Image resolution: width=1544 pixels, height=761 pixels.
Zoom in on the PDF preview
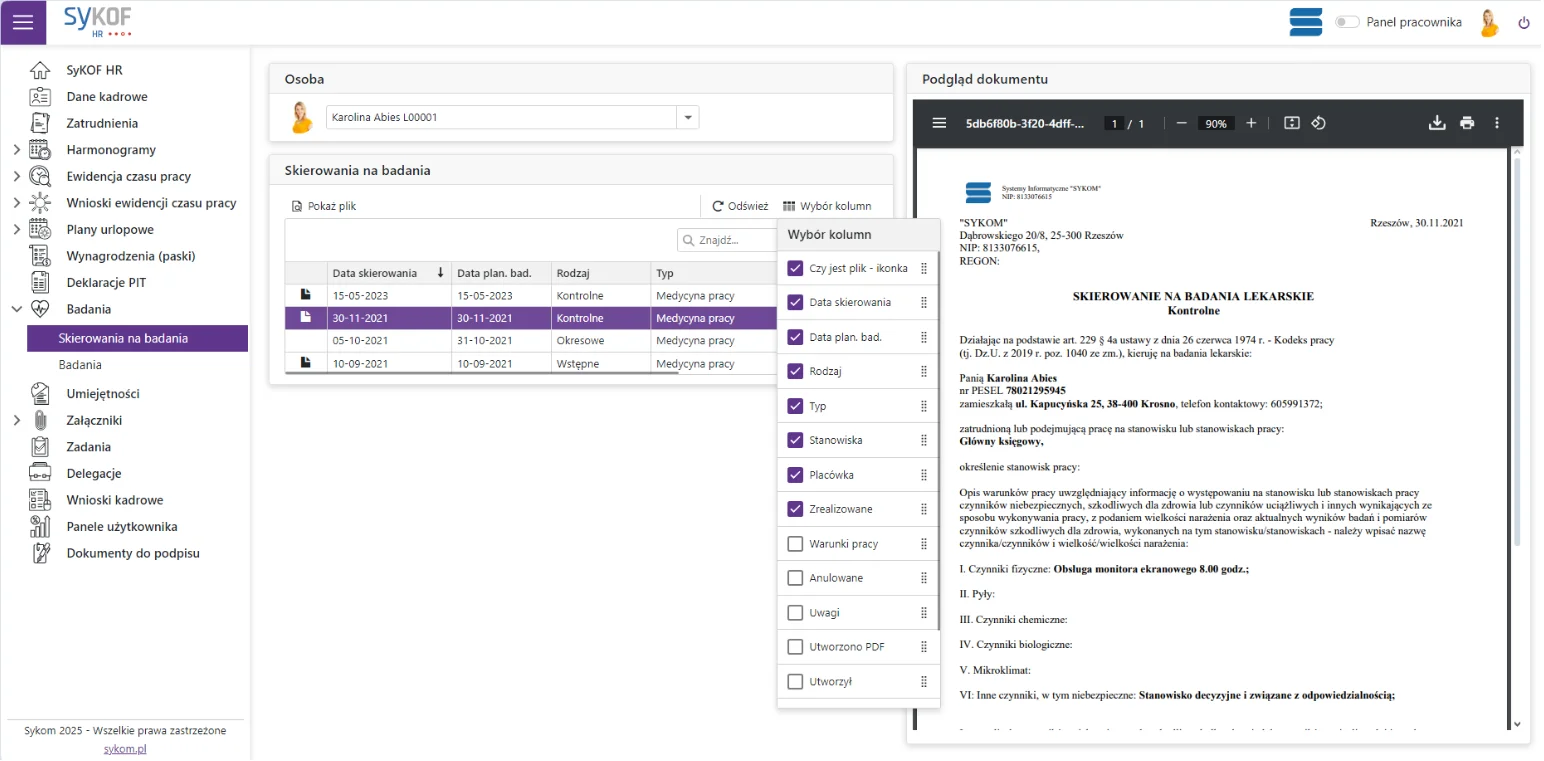[1251, 123]
